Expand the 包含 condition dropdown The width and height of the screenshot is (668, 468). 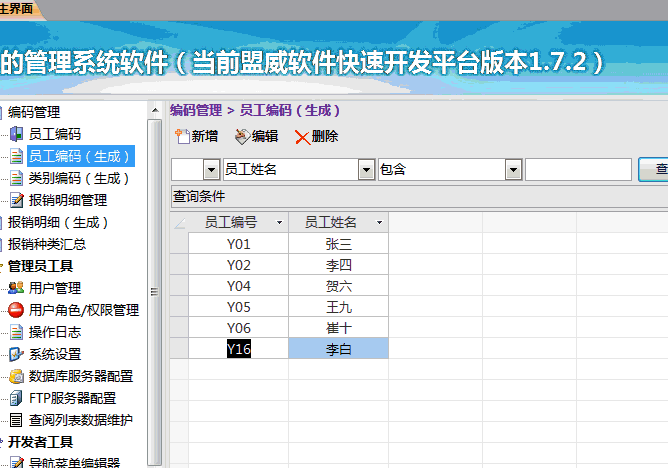tap(512, 170)
